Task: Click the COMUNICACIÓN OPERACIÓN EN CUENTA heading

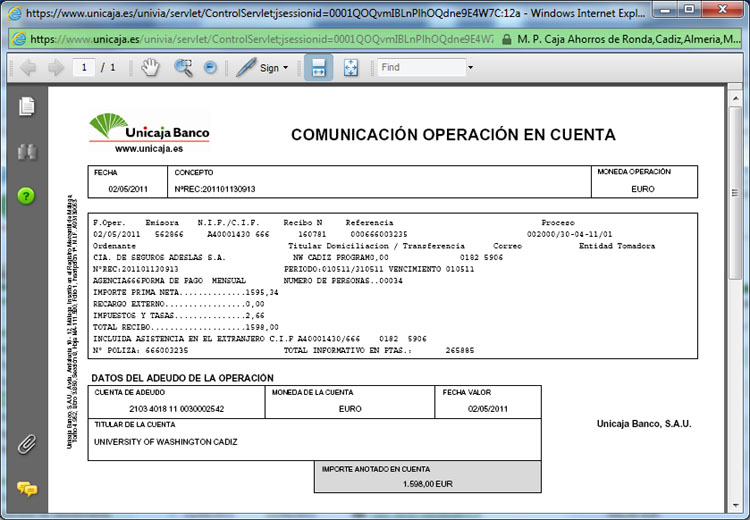Action: pos(453,135)
